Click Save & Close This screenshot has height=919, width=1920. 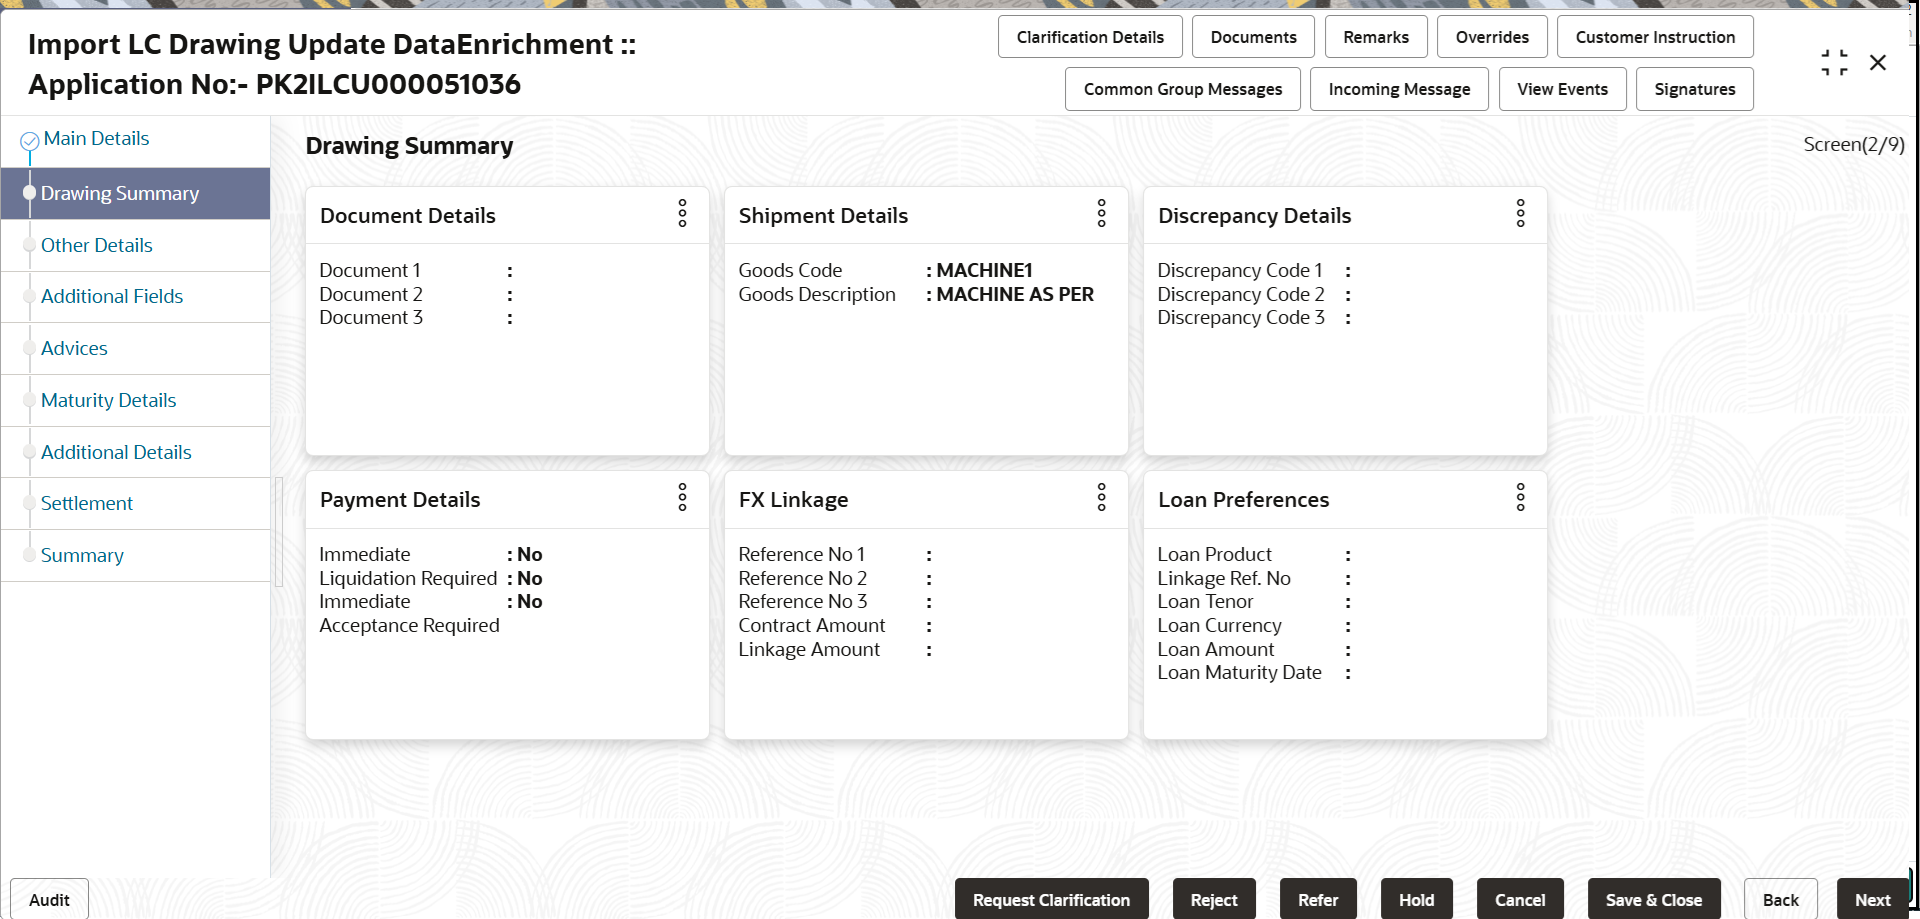pos(1653,899)
